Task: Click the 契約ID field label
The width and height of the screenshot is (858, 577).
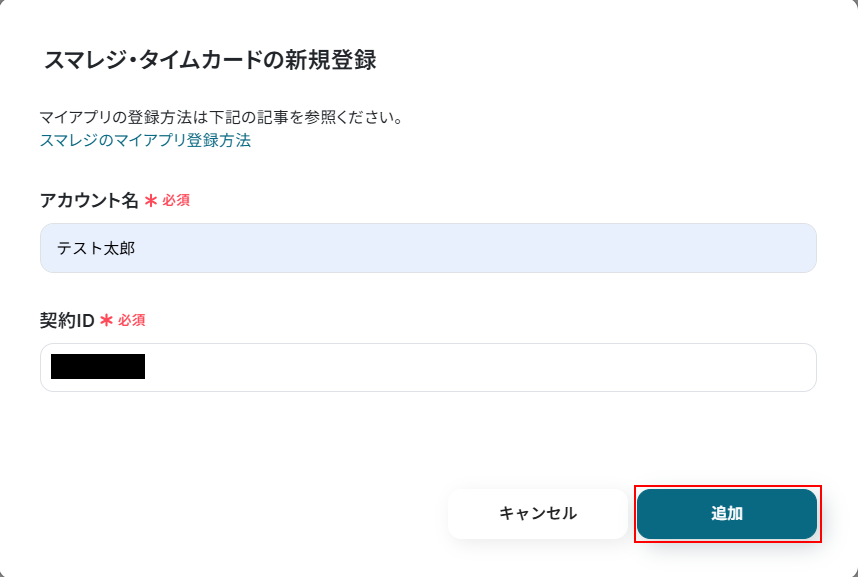Action: click(x=67, y=320)
